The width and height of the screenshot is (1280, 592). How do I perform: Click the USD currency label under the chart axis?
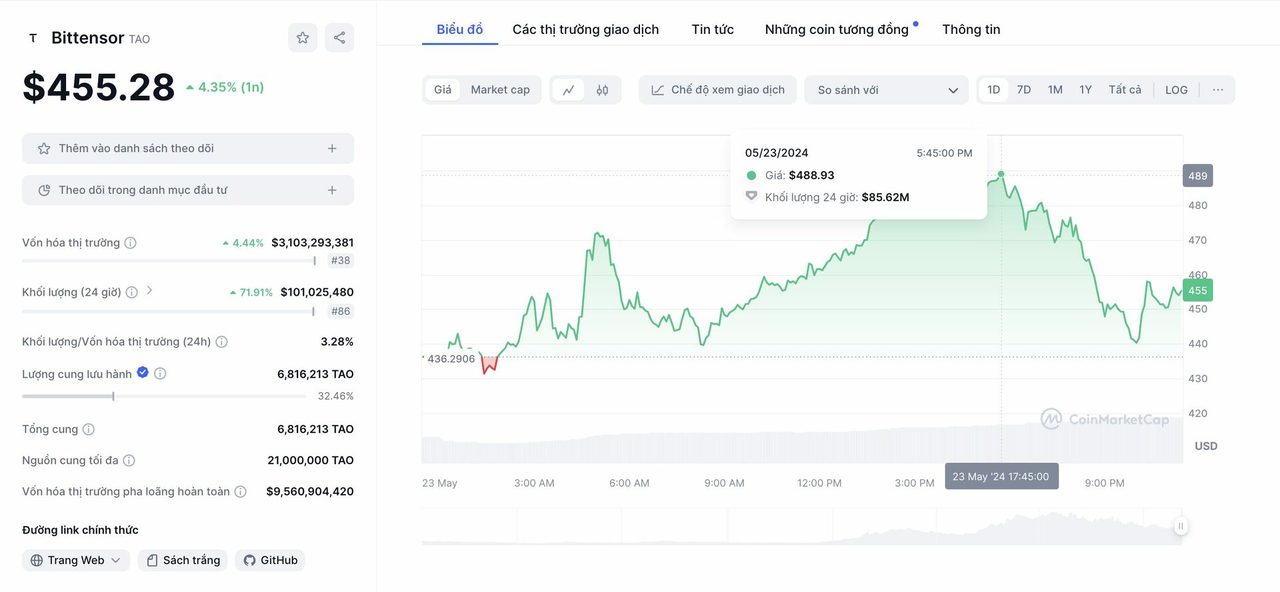[x=1206, y=446]
